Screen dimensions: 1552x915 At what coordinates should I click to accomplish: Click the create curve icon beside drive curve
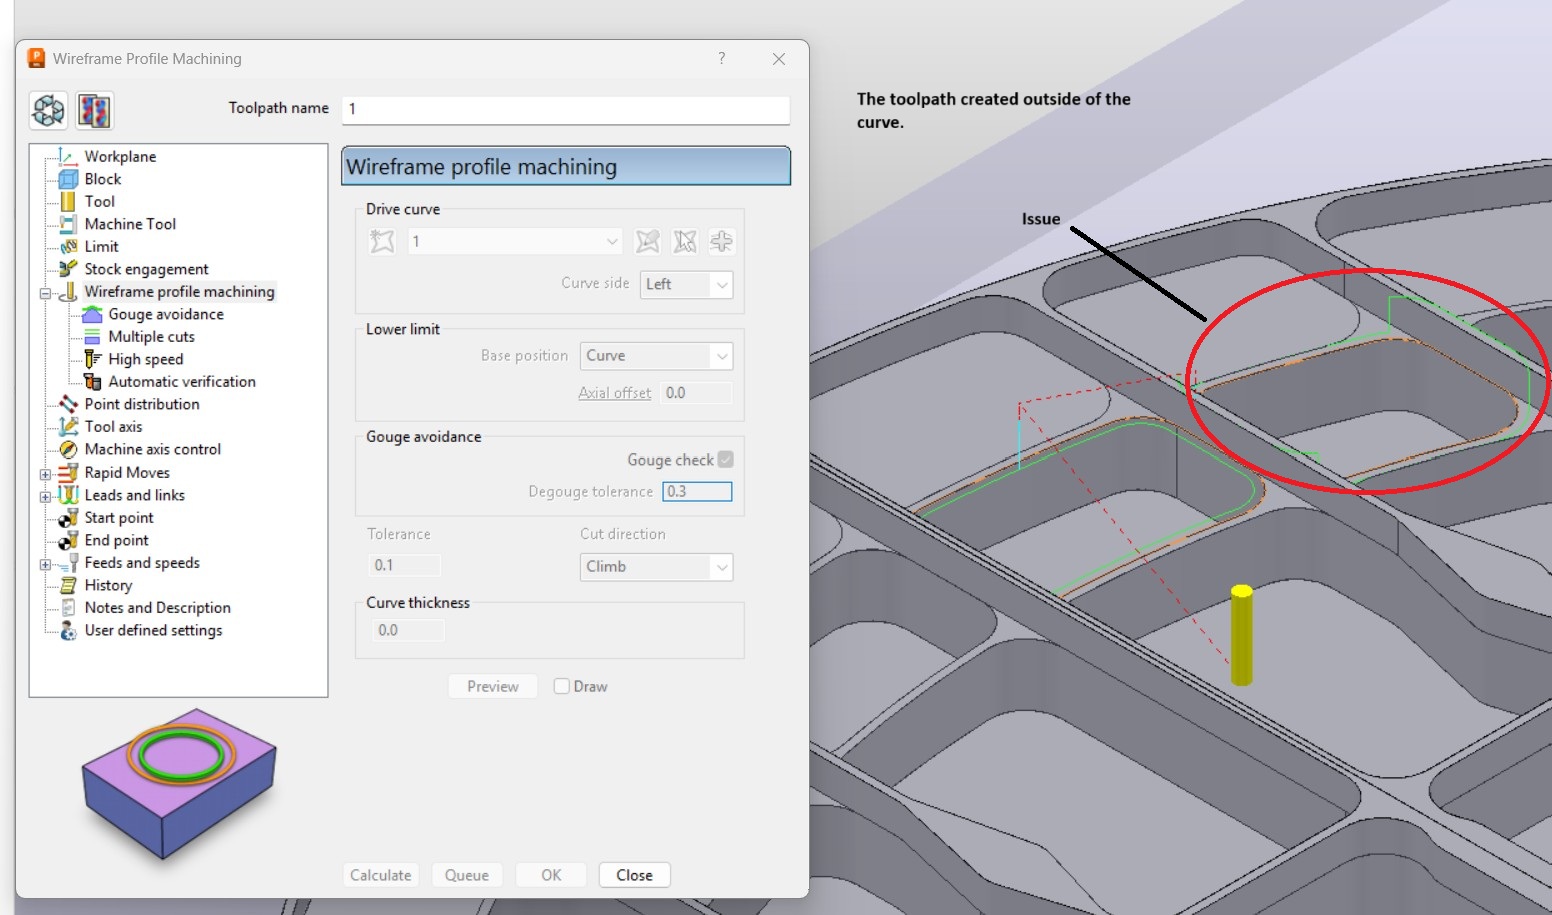tap(382, 241)
